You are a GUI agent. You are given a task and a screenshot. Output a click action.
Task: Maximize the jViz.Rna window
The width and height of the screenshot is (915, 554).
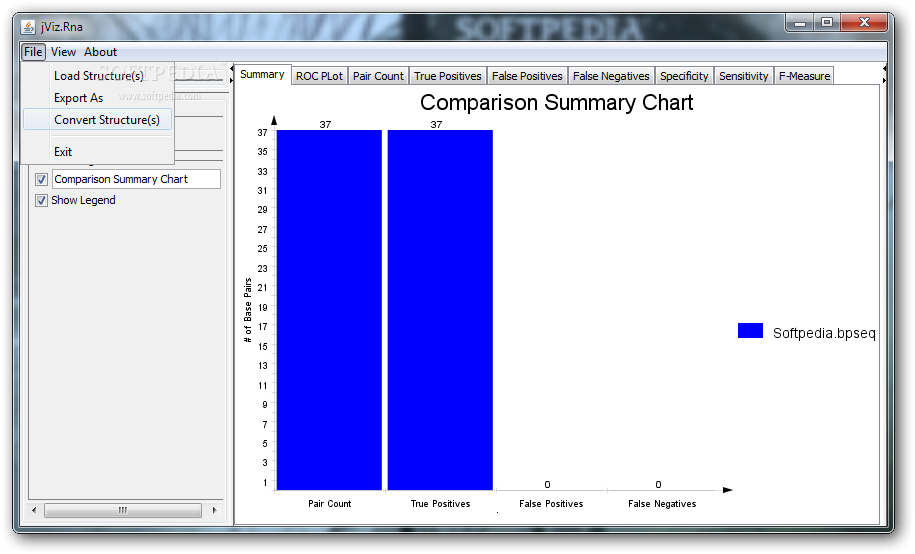(x=827, y=23)
